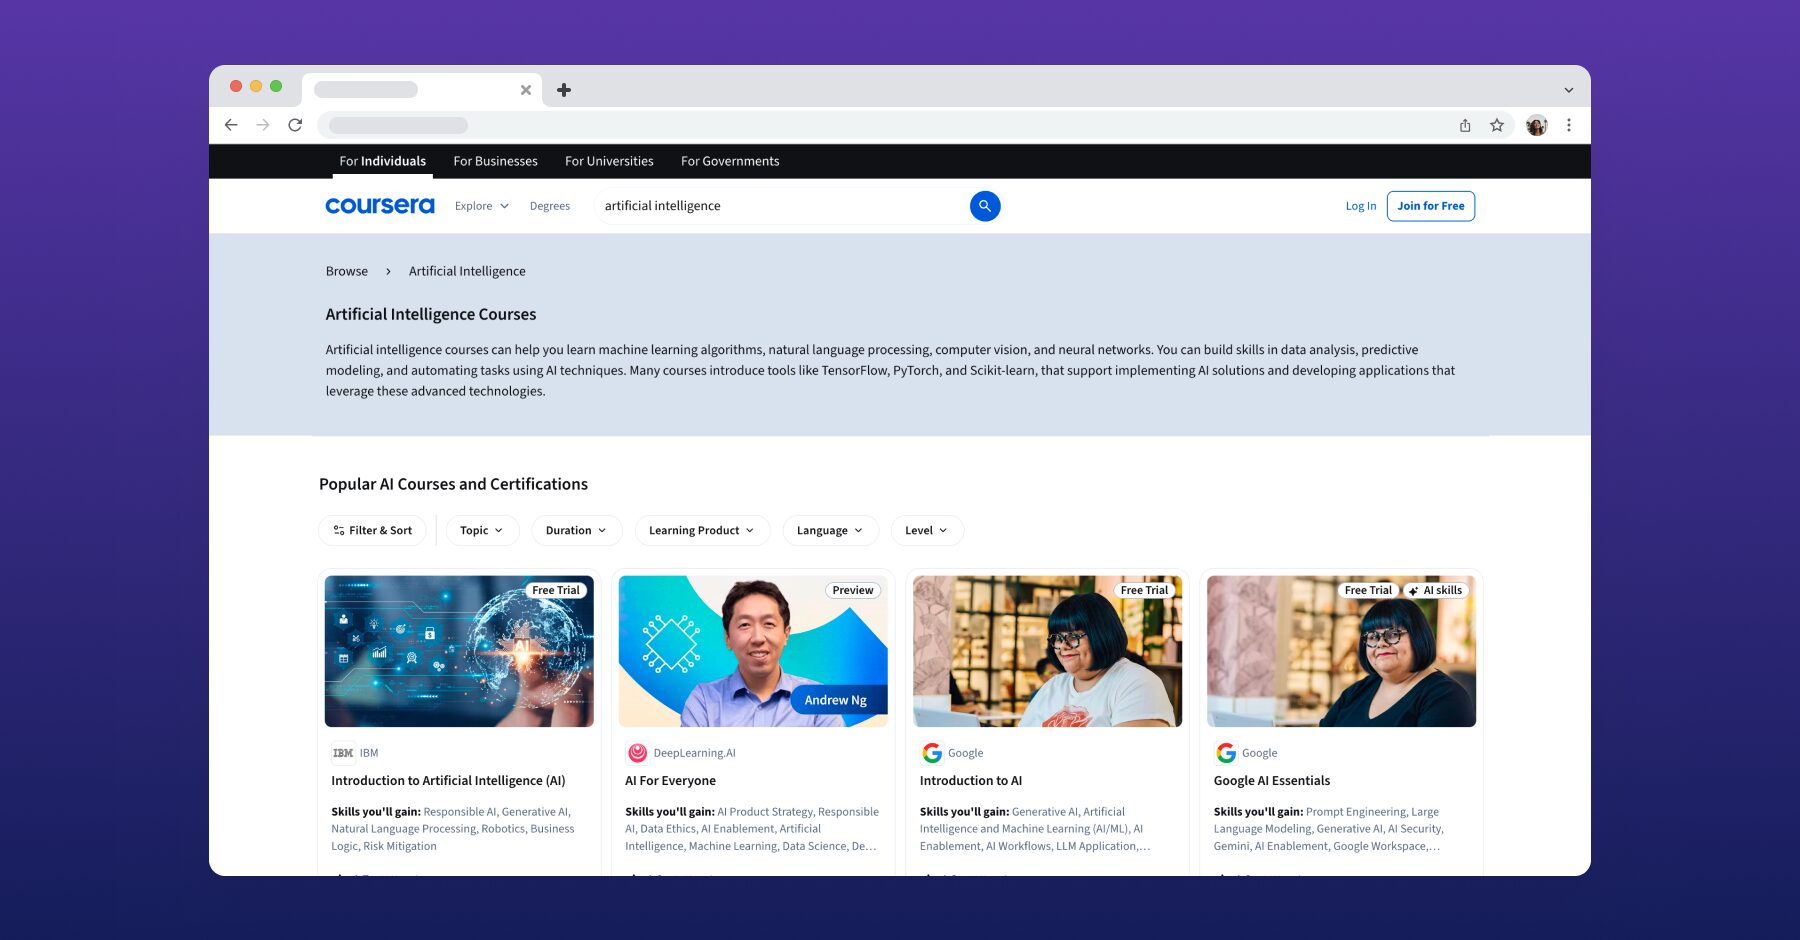Click the browser share icon
This screenshot has width=1800, height=940.
1465,125
